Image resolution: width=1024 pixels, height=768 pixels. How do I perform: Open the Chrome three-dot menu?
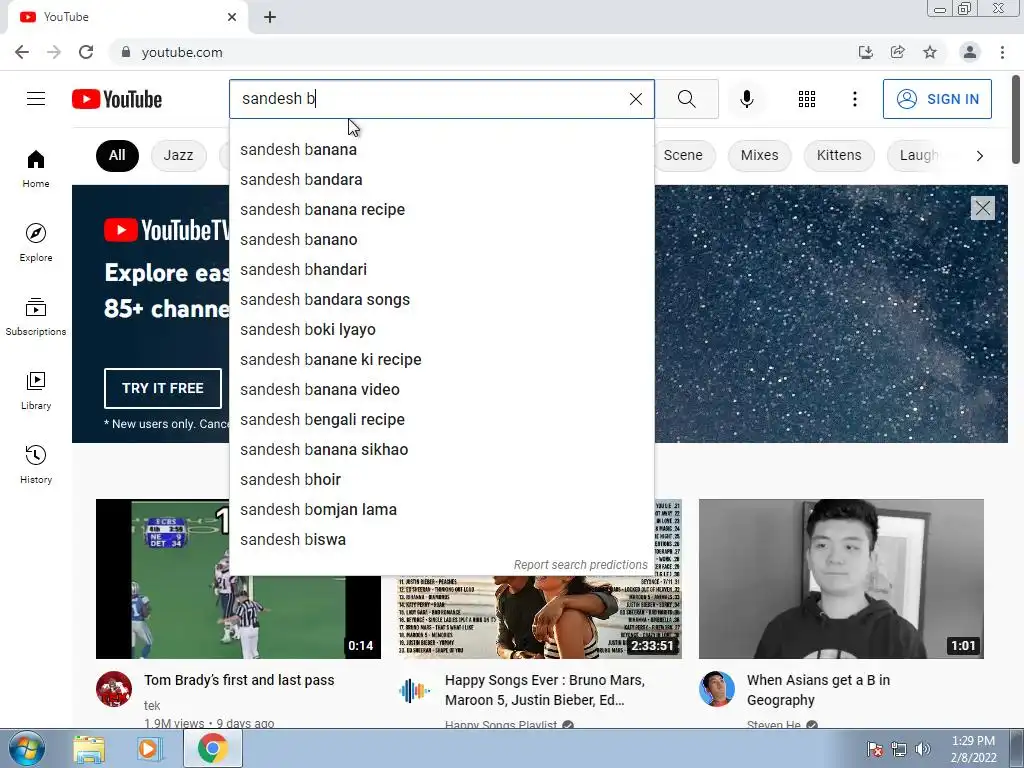coord(1002,52)
